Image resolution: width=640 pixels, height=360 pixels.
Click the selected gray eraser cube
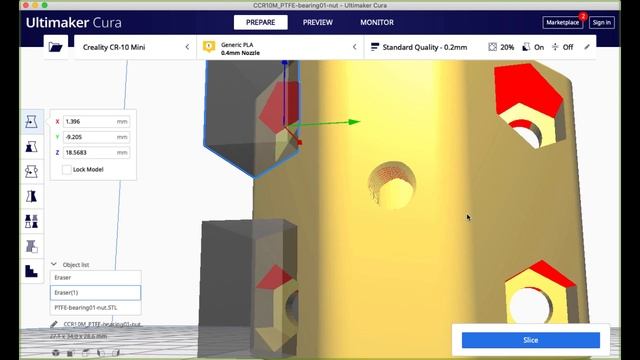(x=233, y=114)
